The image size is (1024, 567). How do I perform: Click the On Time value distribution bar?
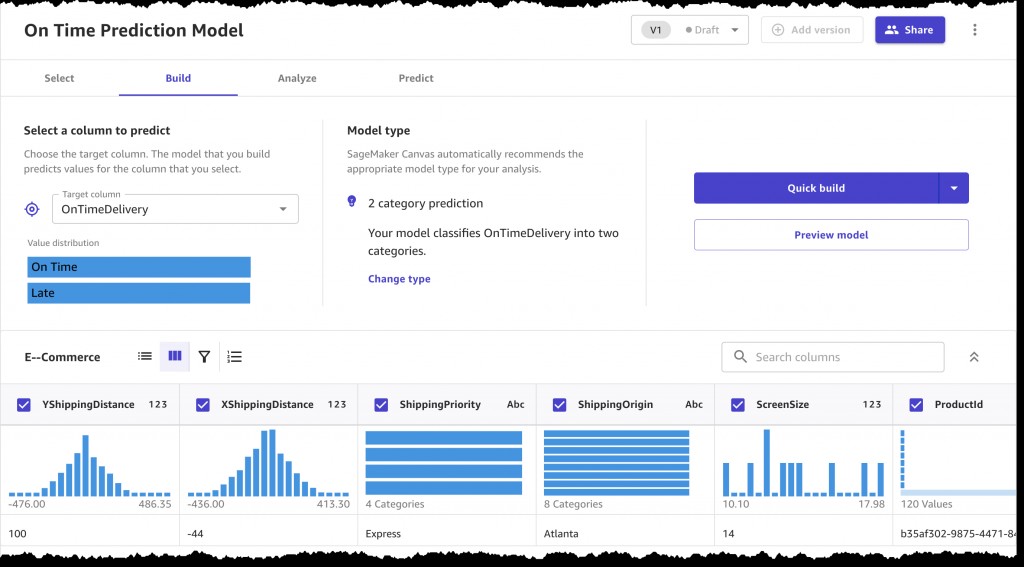click(x=139, y=267)
